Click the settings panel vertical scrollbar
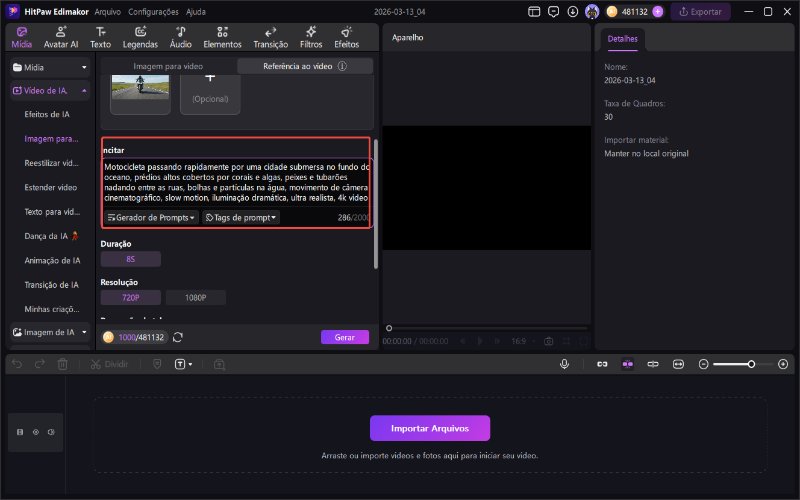 376,204
